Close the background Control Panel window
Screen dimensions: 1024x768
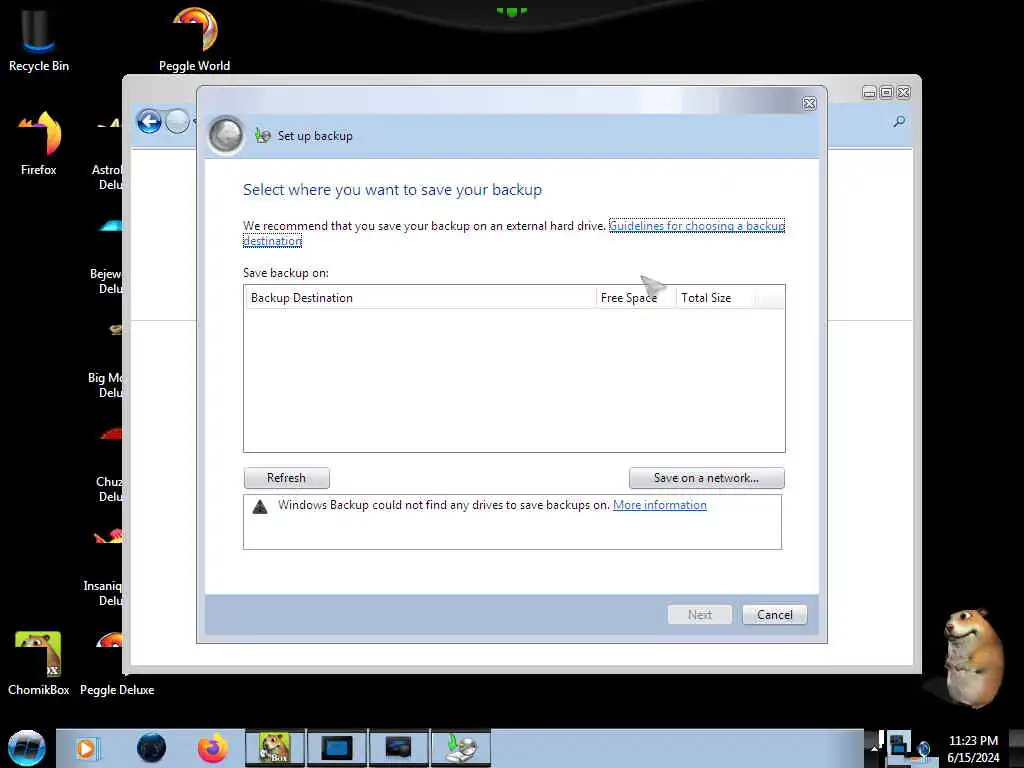click(903, 93)
